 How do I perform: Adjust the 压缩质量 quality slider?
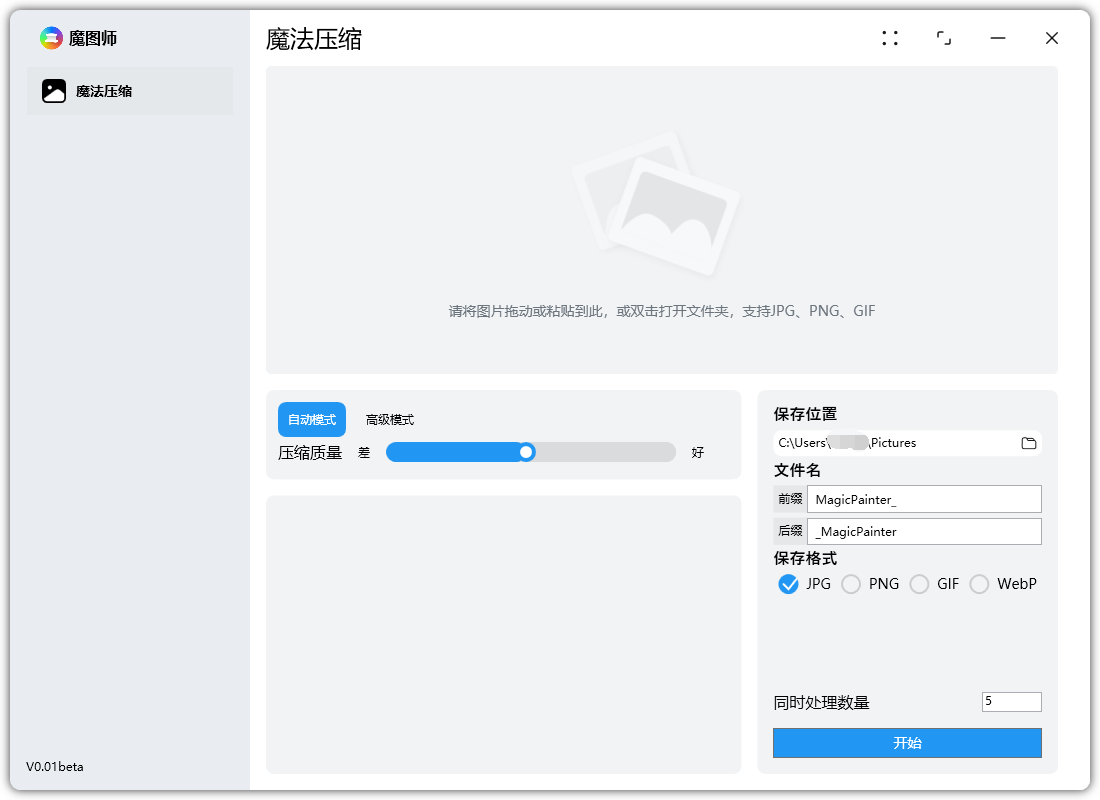tap(527, 452)
